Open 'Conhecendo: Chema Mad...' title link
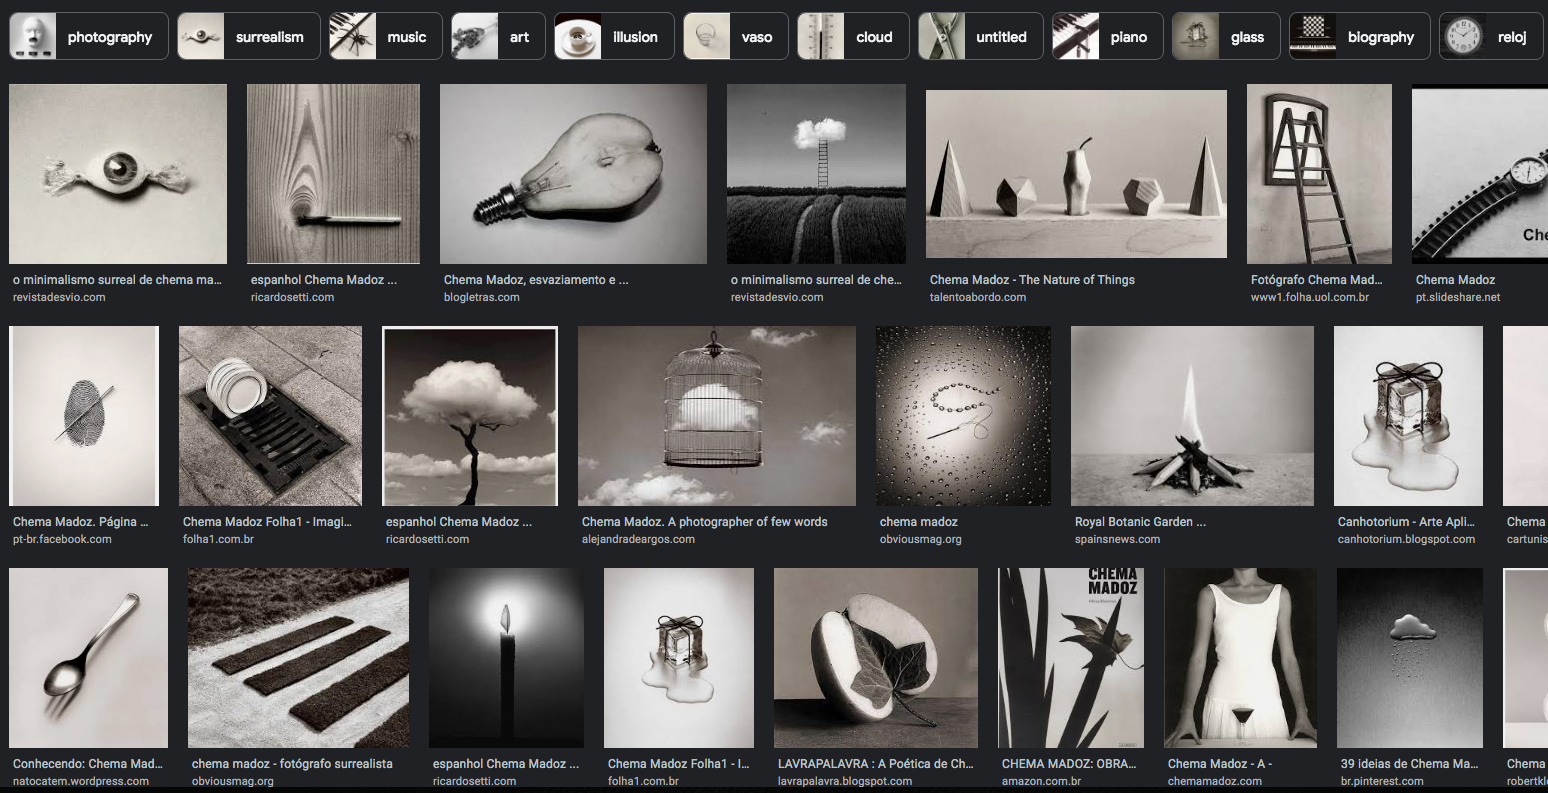The image size is (1548, 793). (x=88, y=764)
